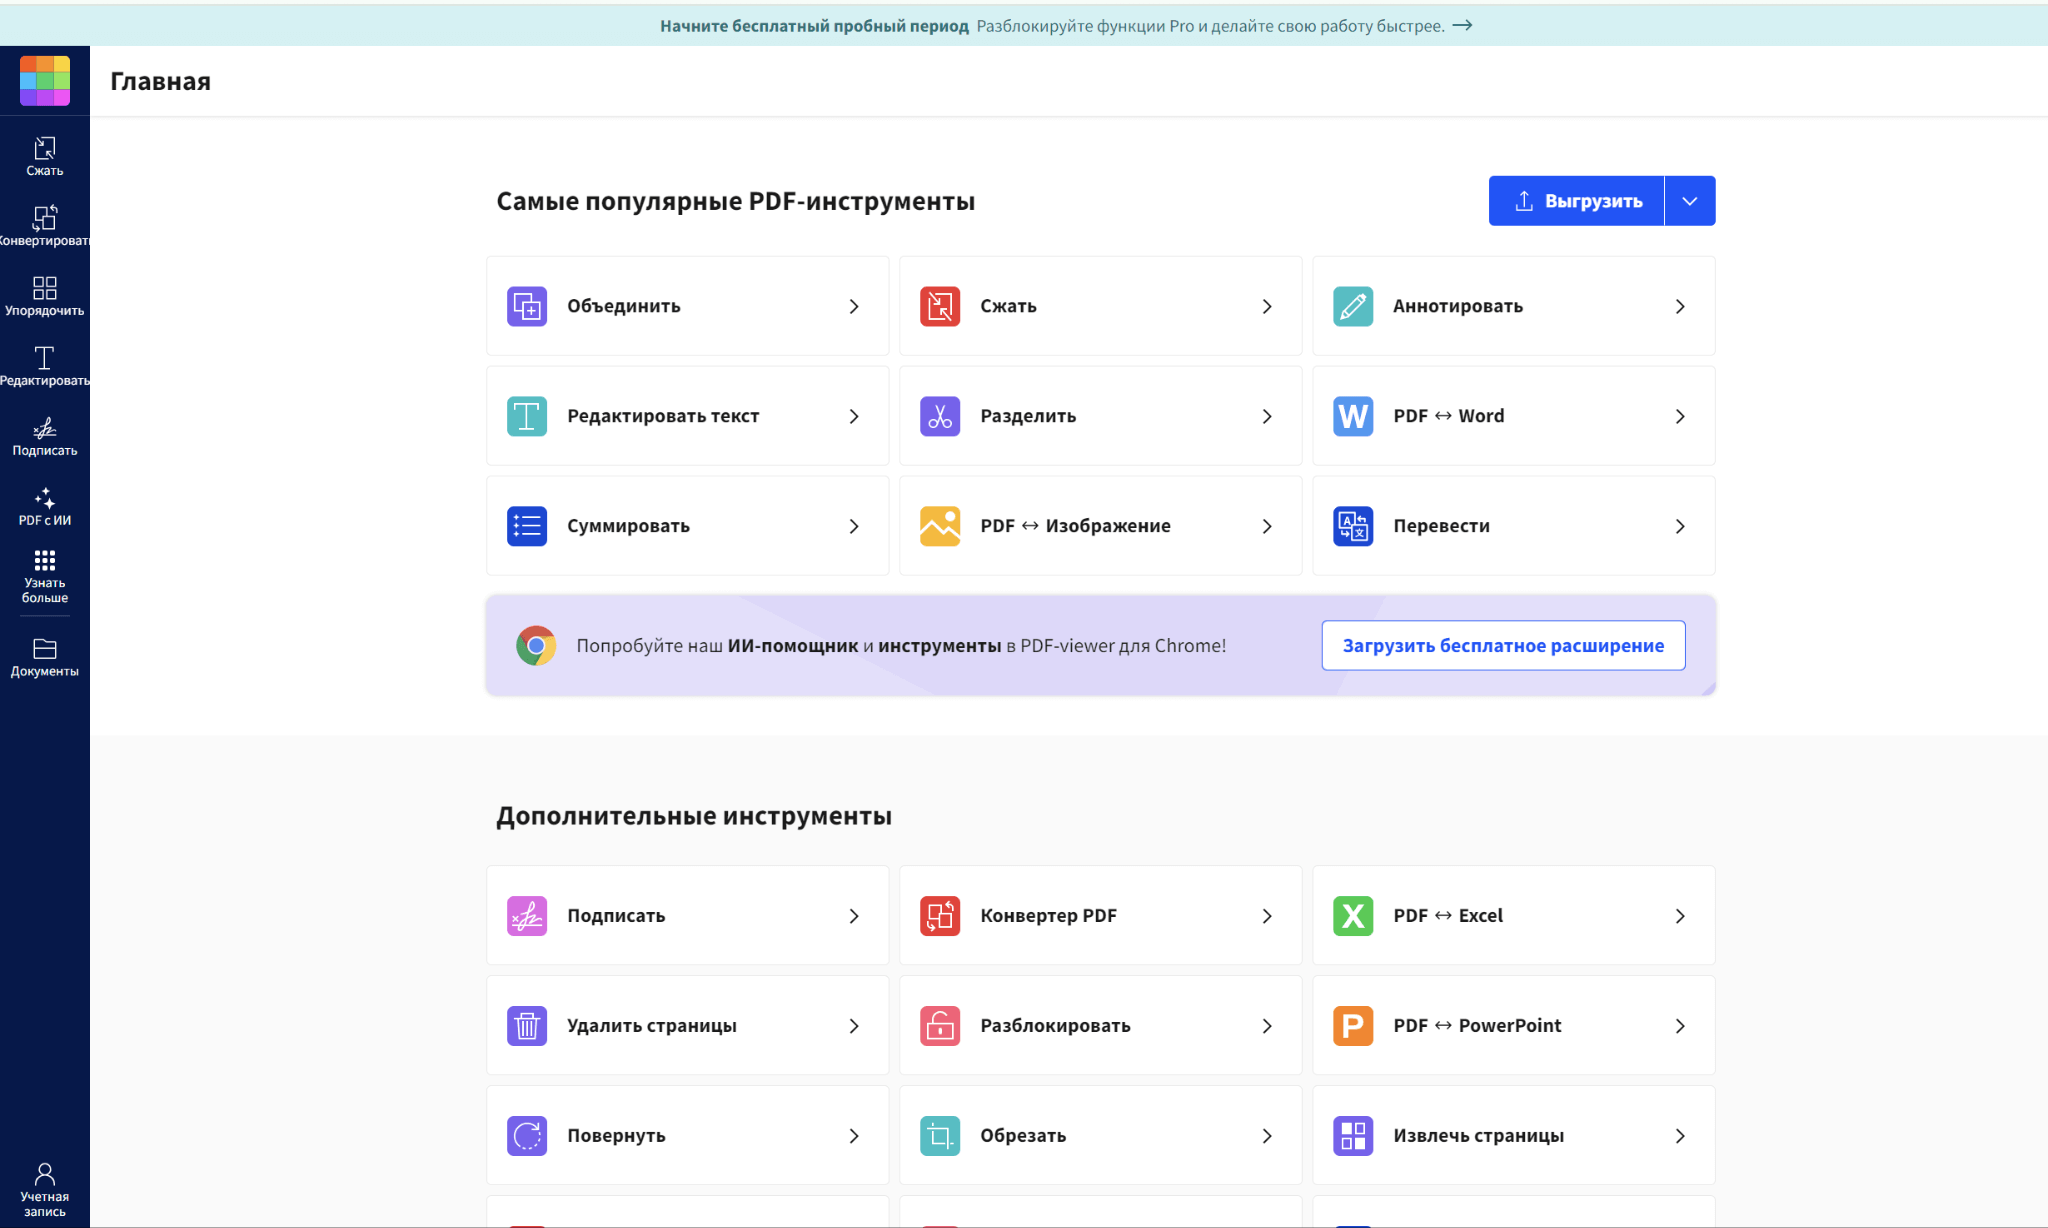This screenshot has height=1228, width=2048.
Task: Expand the upload button dropdown arrow
Action: (x=1689, y=201)
